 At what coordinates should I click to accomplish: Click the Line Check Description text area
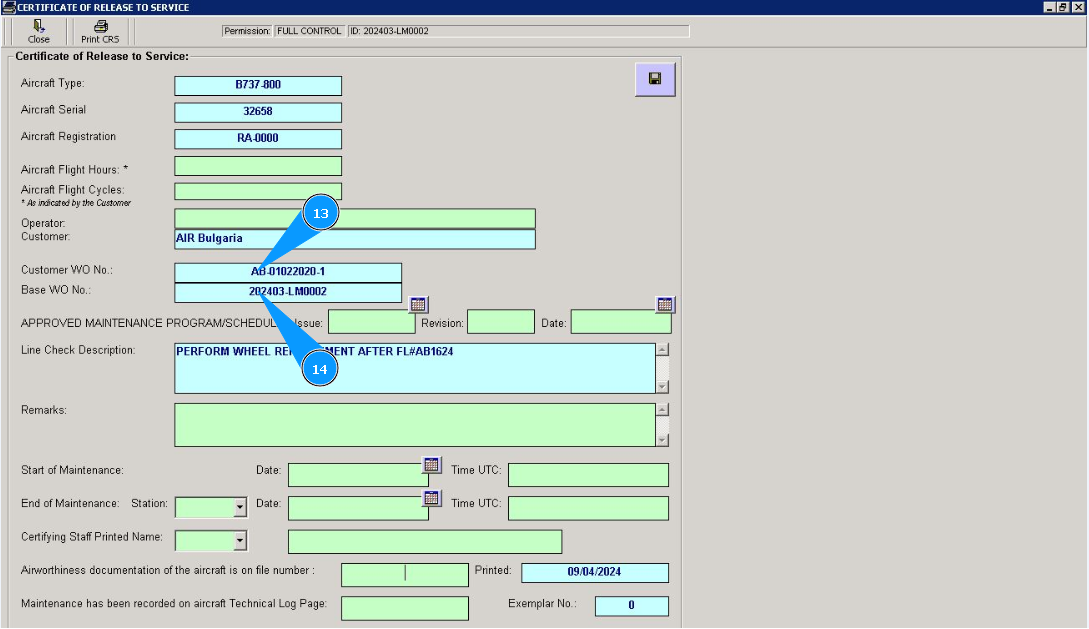click(415, 368)
